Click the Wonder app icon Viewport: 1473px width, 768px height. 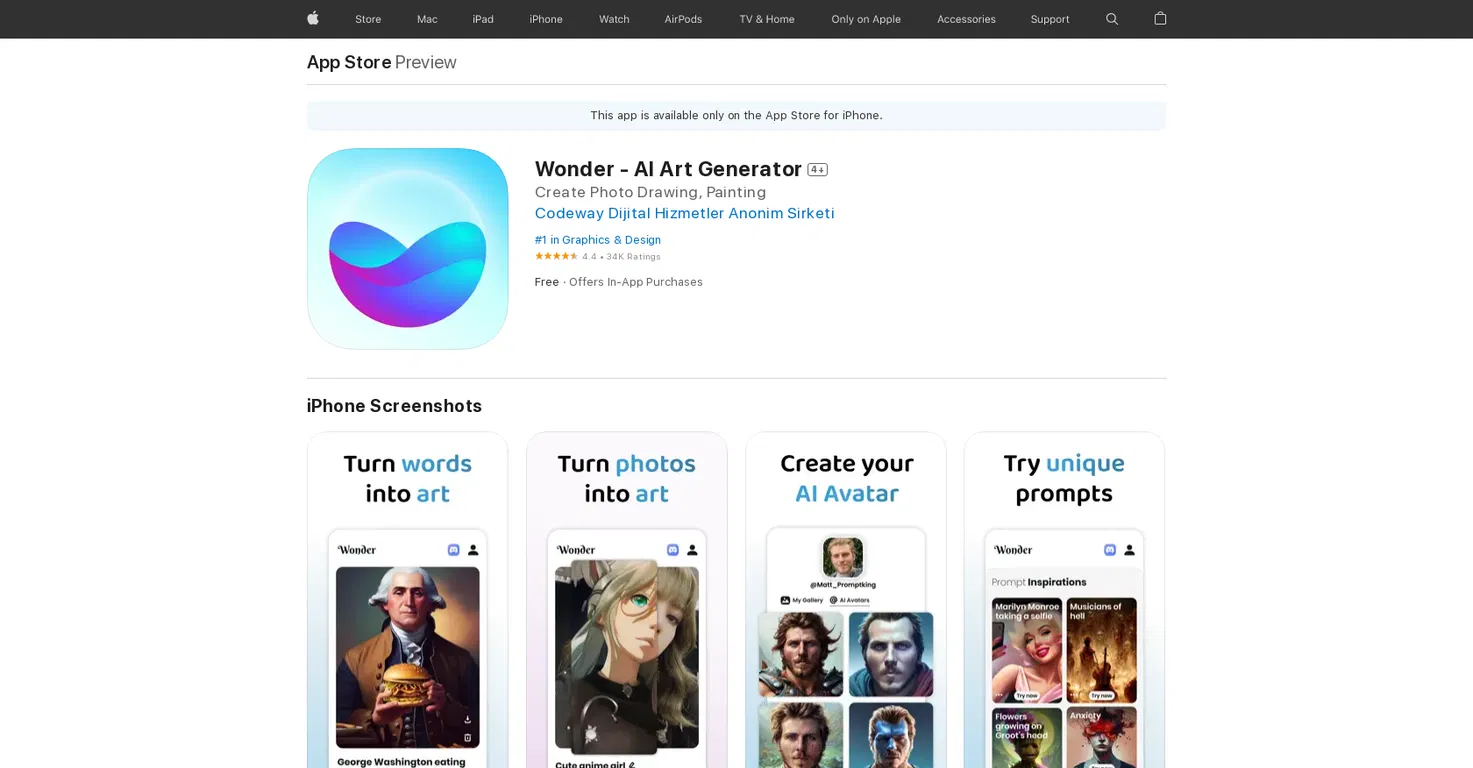pyautogui.click(x=407, y=249)
